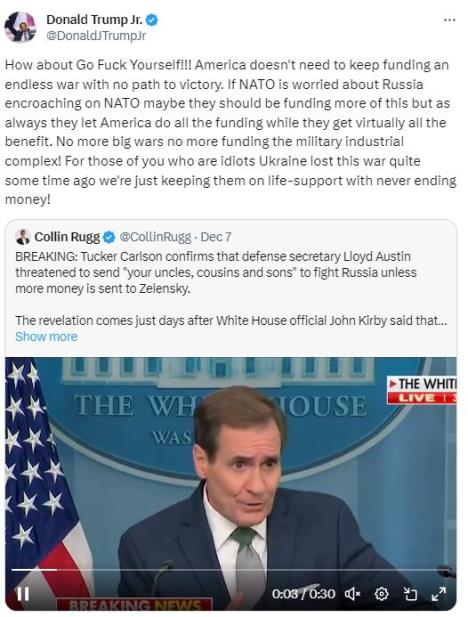Expand quoted post with Show more

pyautogui.click(x=46, y=336)
